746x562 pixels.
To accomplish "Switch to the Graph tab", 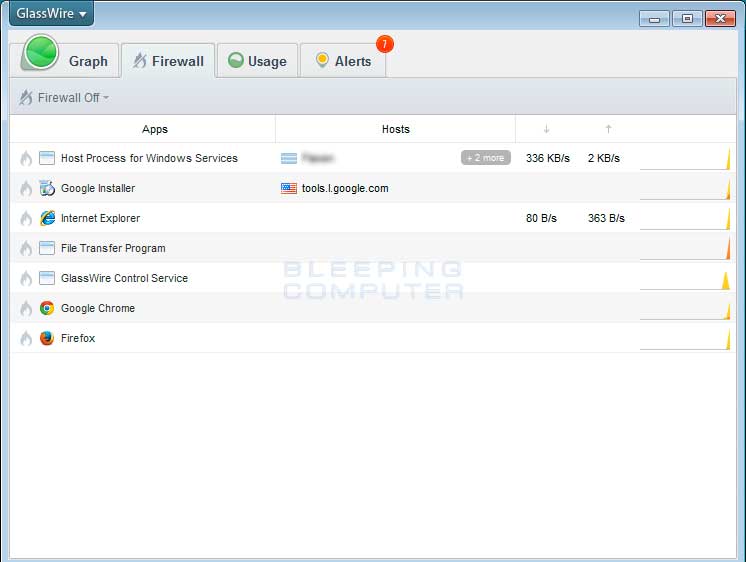I will 65,61.
